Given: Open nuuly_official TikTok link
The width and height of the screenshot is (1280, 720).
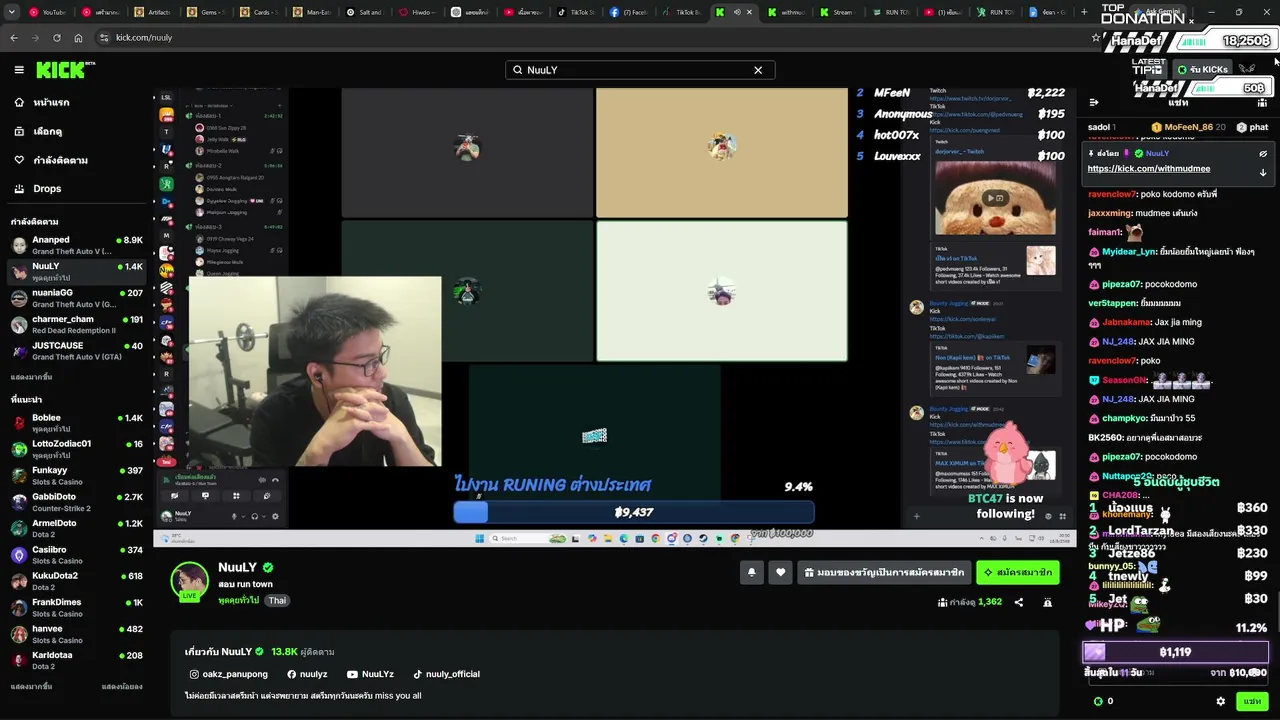Looking at the screenshot, I should pos(446,674).
